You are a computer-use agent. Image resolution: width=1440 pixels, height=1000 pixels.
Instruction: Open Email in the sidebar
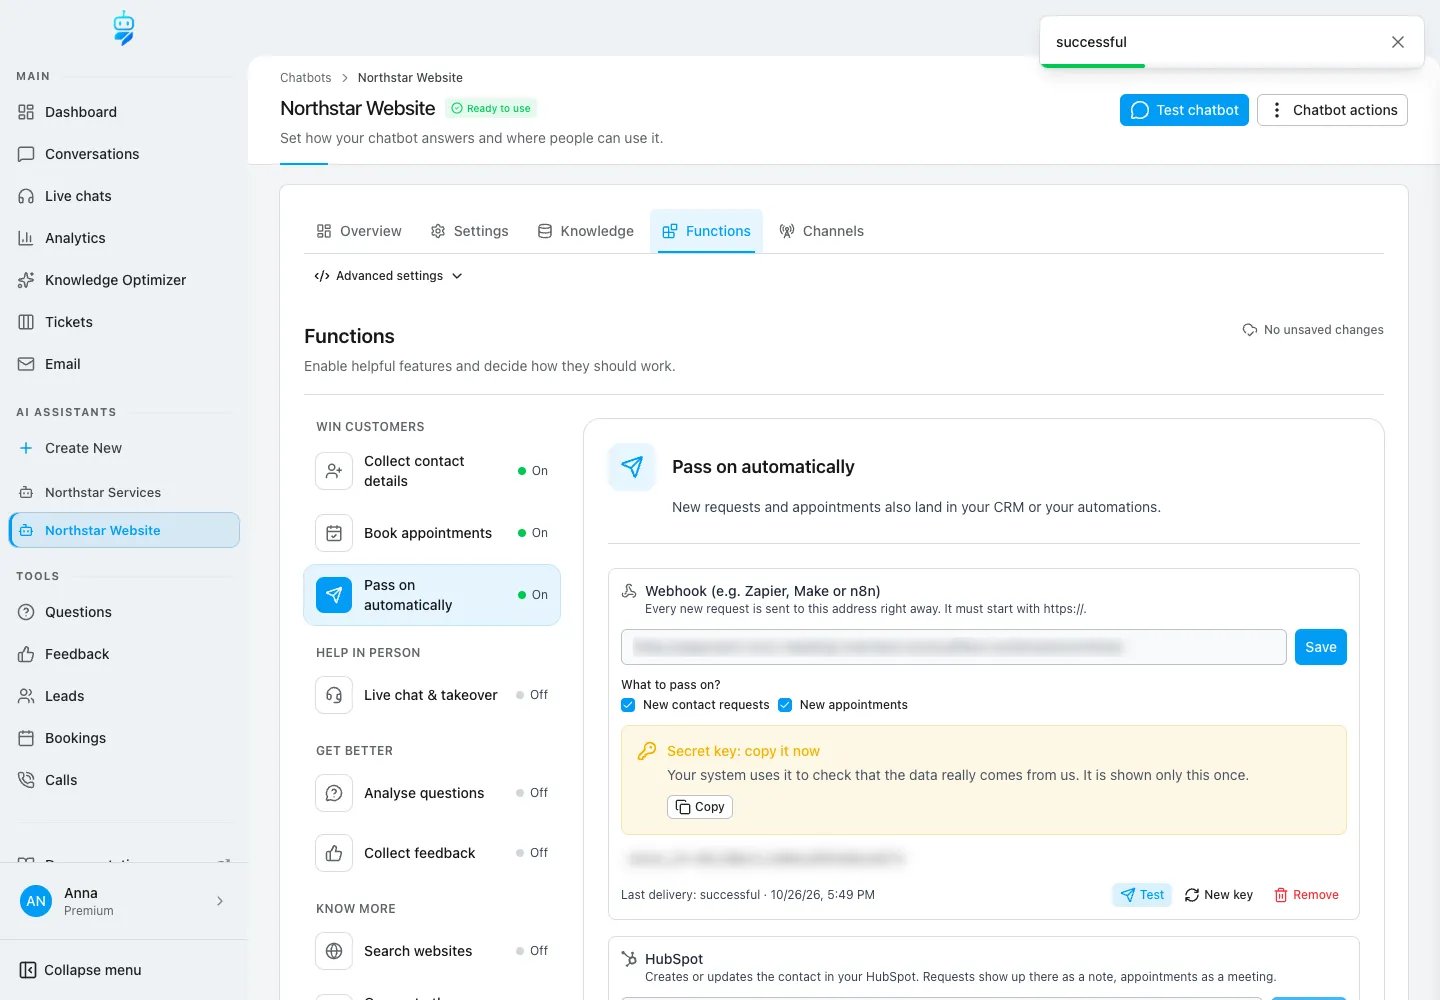pyautogui.click(x=124, y=364)
